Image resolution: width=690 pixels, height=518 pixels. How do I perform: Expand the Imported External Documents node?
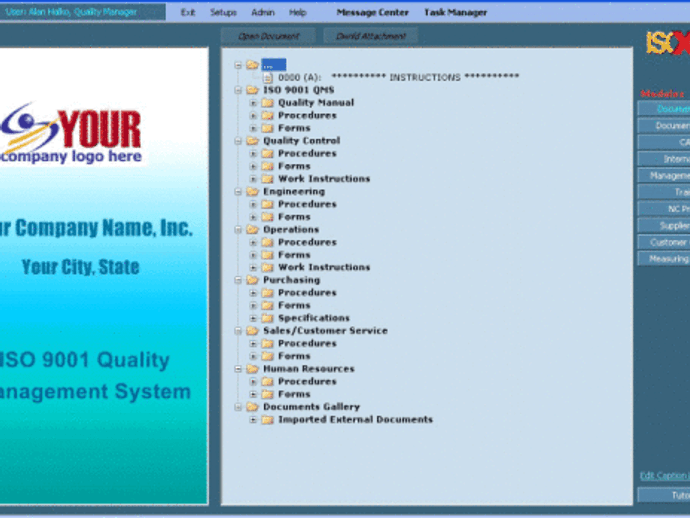point(253,419)
